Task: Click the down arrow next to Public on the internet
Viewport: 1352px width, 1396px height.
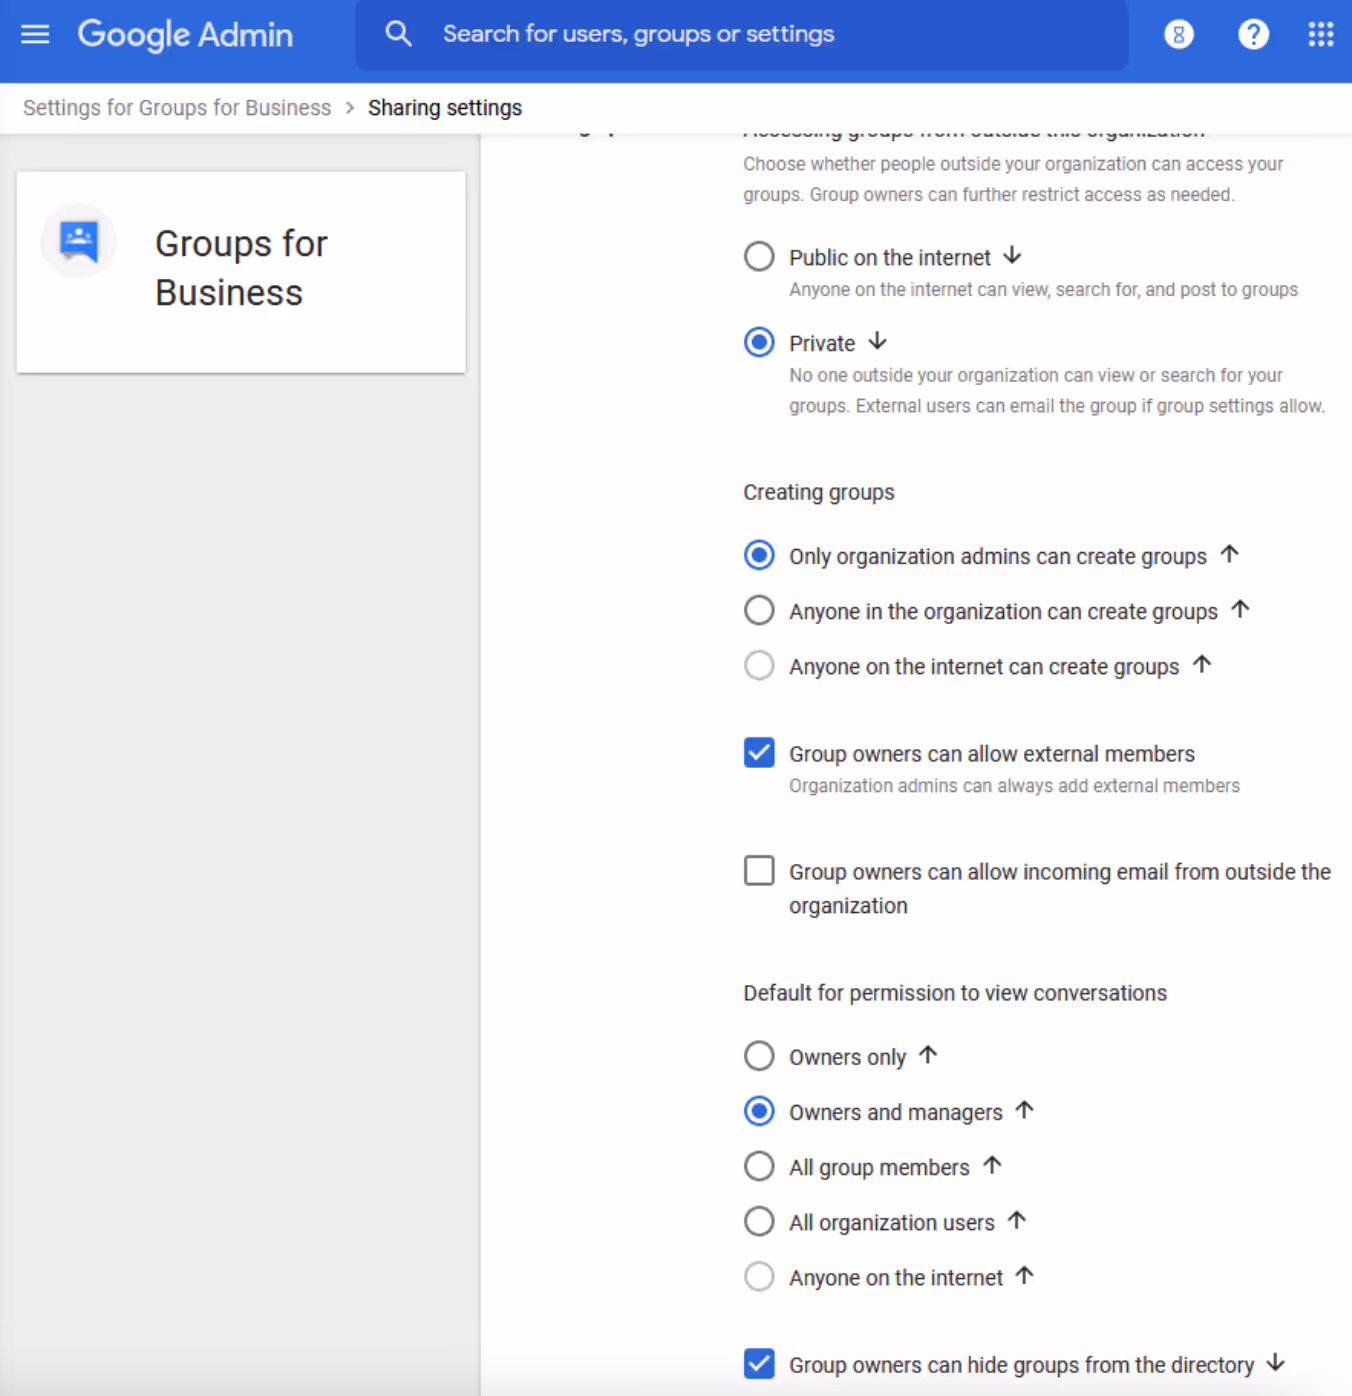Action: point(1012,256)
